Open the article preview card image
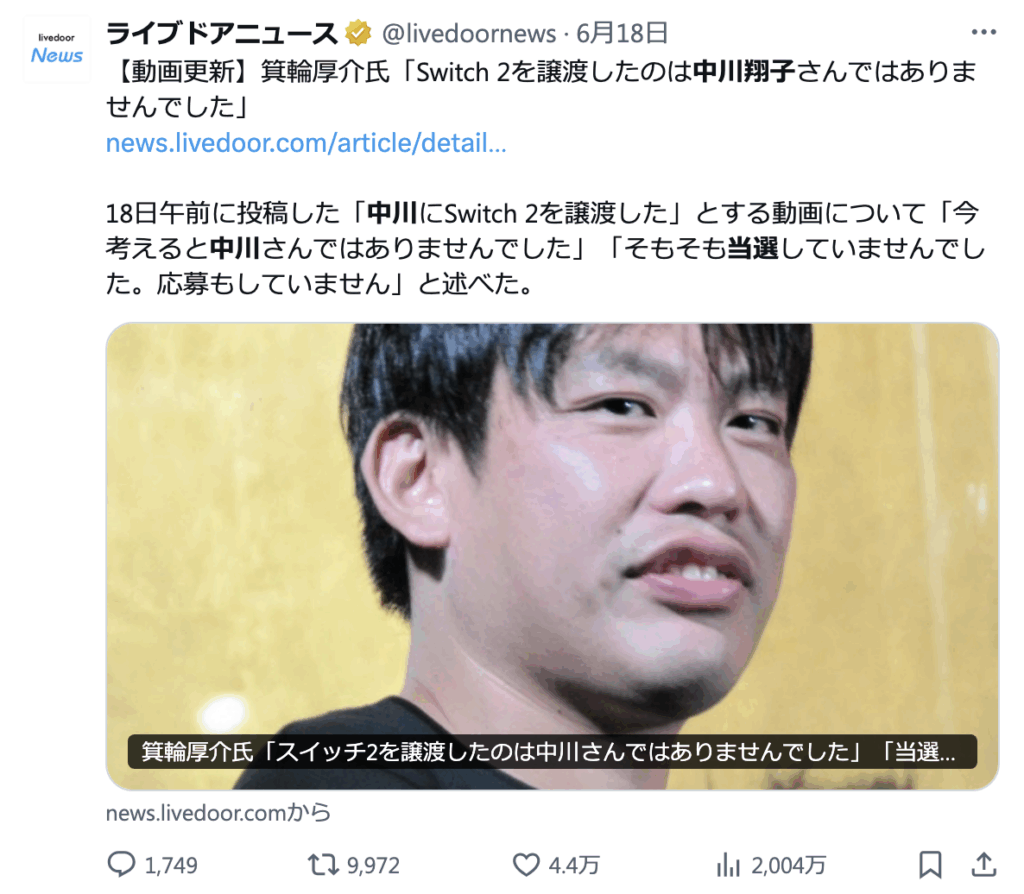Screen dimensions: 1024x894 tap(552, 556)
